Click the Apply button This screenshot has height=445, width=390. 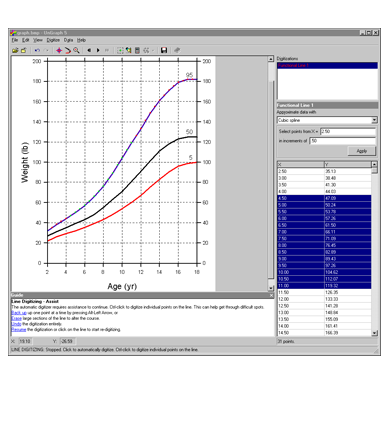click(x=362, y=151)
